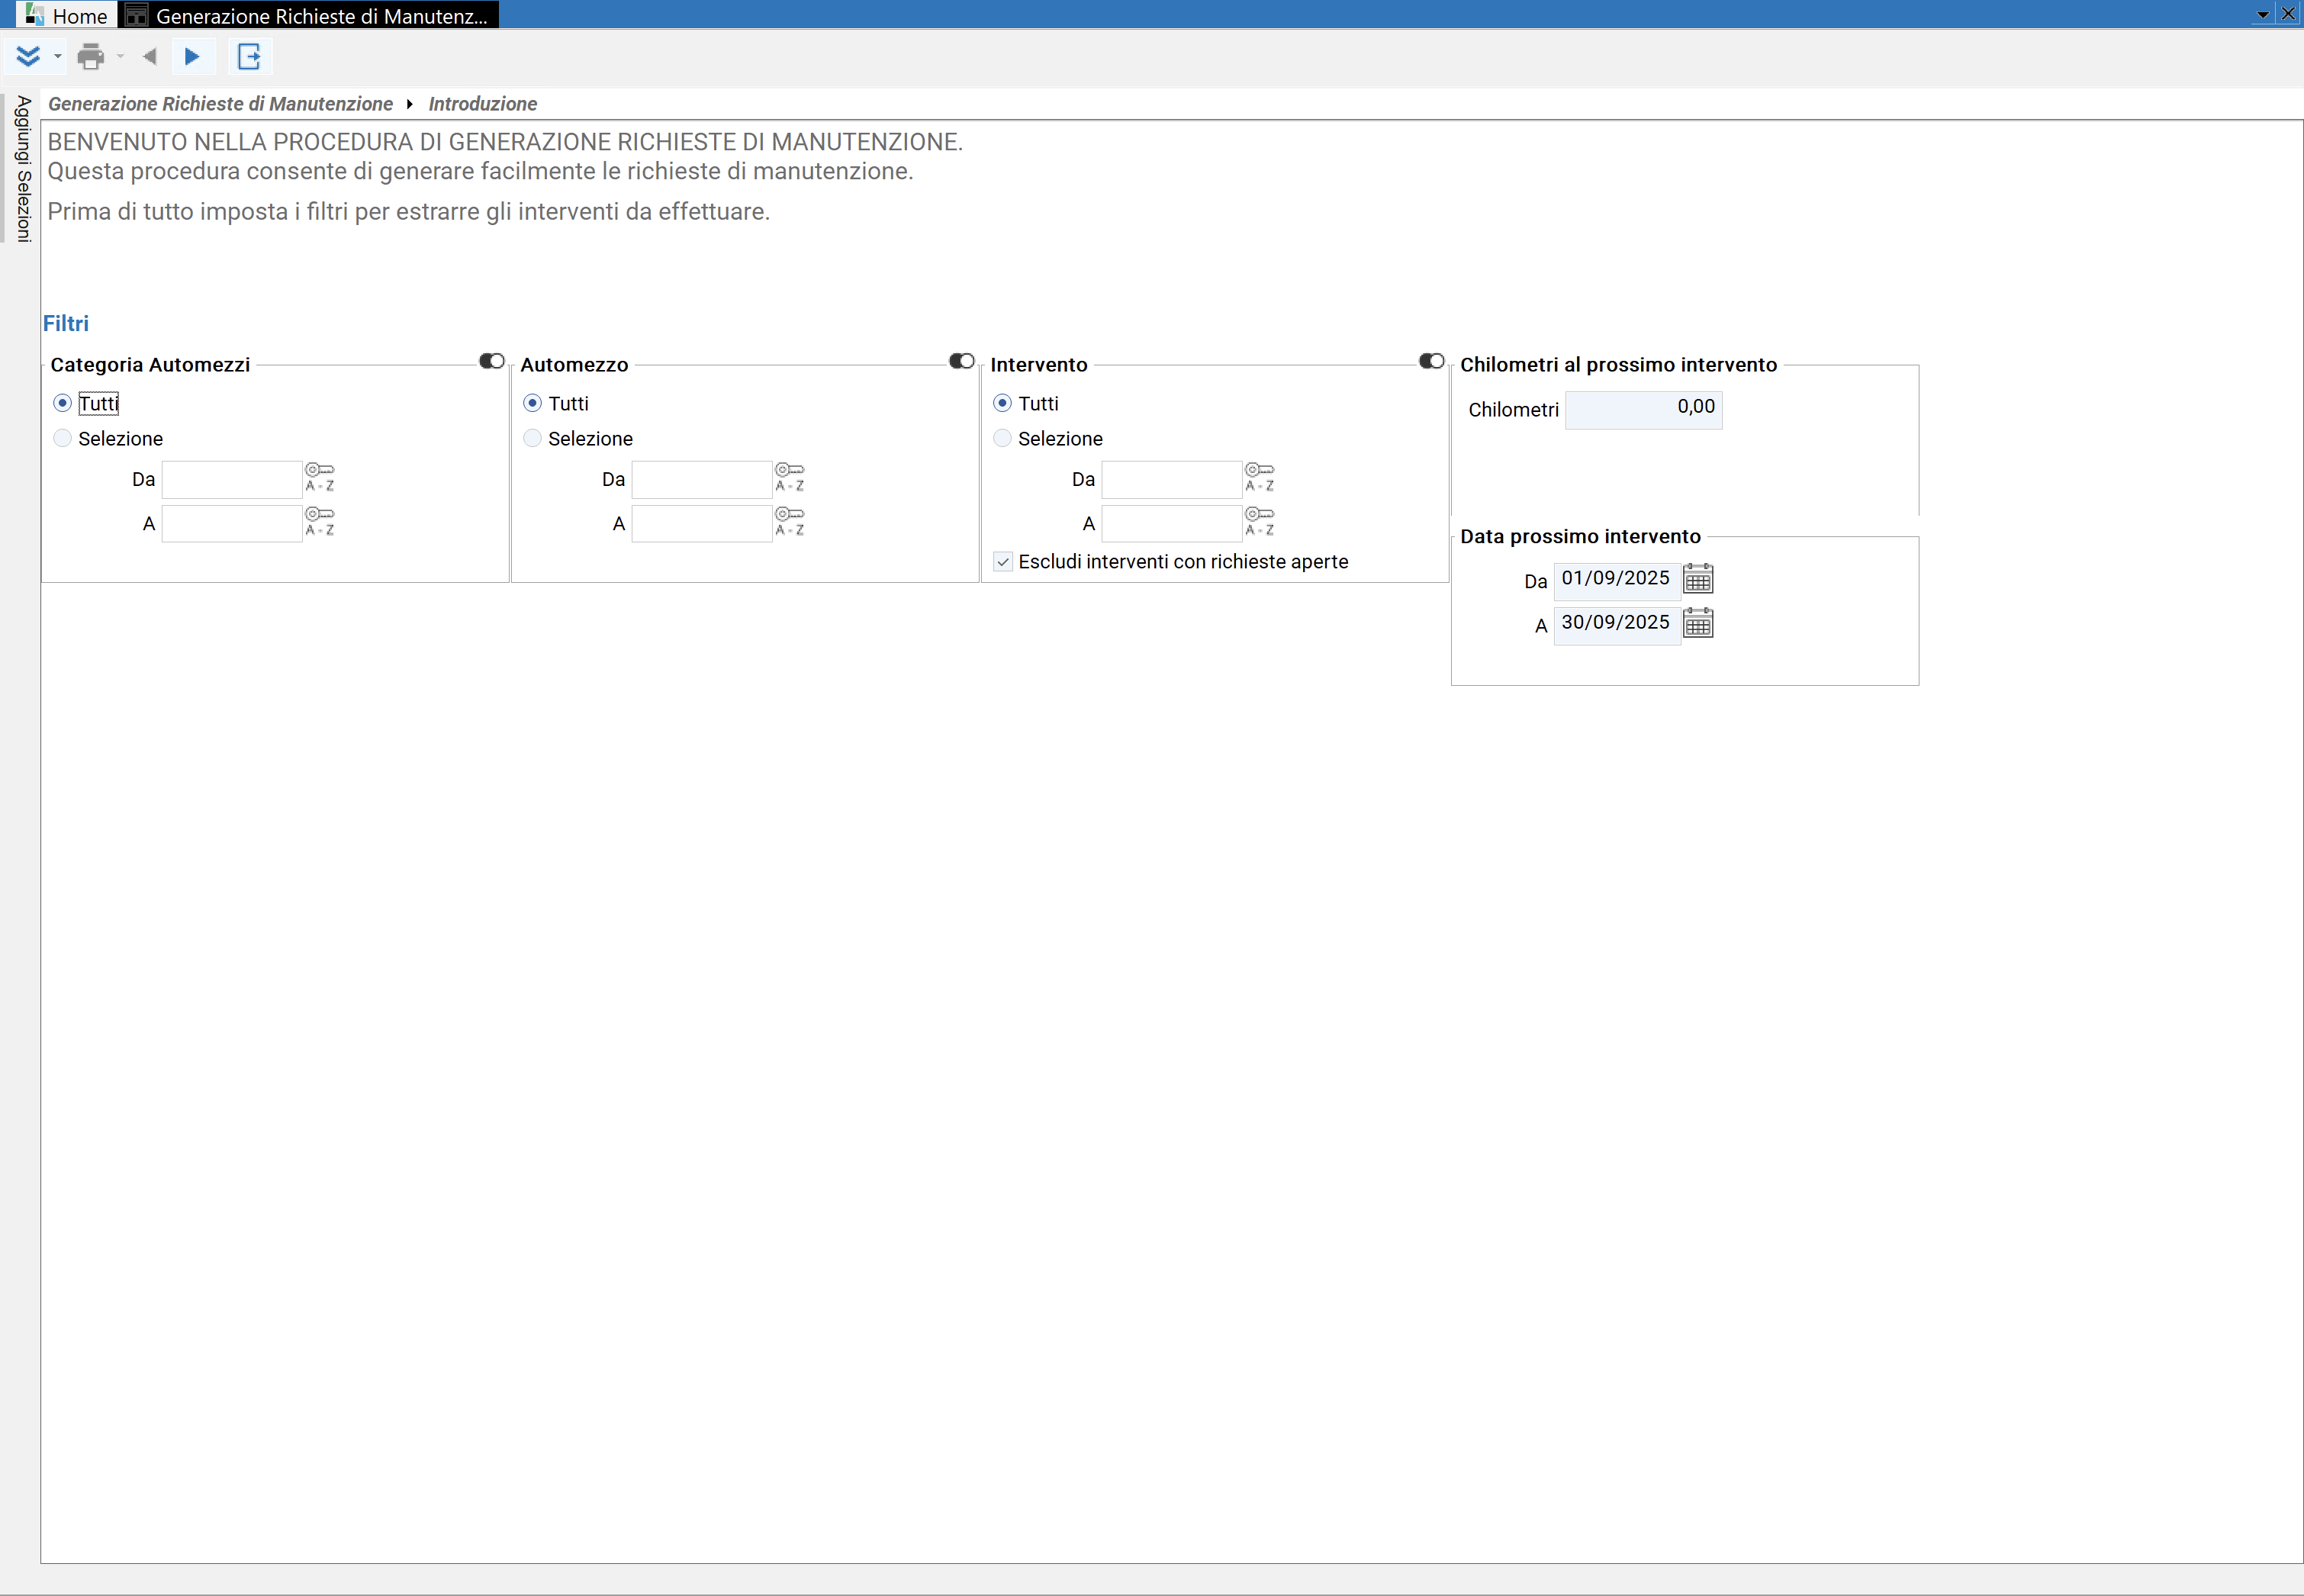This screenshot has width=2304, height=1596.
Task: Open lookup icon for Categoria Automezzi A
Action: [320, 522]
